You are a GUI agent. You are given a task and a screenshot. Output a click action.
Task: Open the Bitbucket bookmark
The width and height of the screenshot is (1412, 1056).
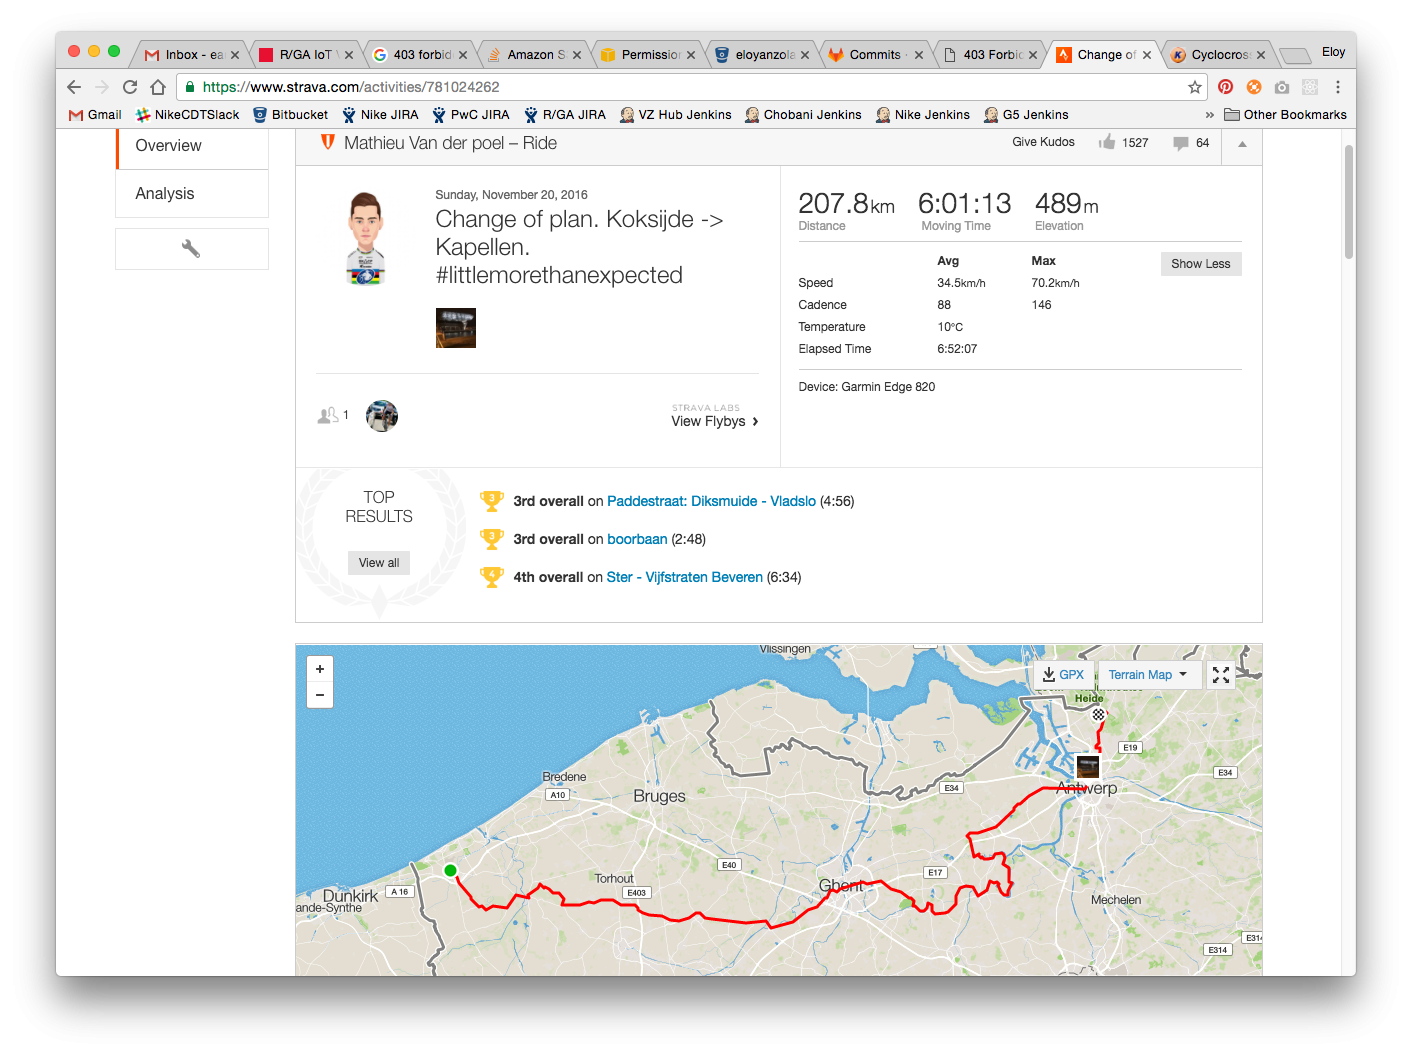[x=291, y=115]
